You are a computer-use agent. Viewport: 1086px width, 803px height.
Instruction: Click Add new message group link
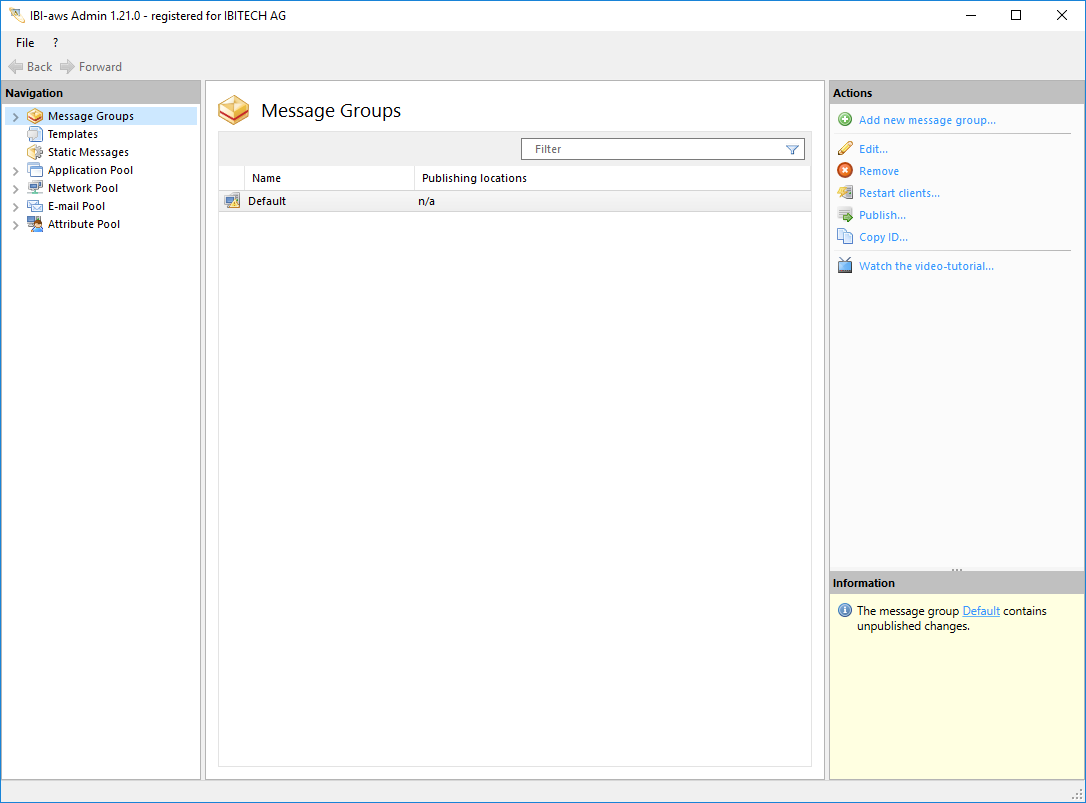click(926, 120)
